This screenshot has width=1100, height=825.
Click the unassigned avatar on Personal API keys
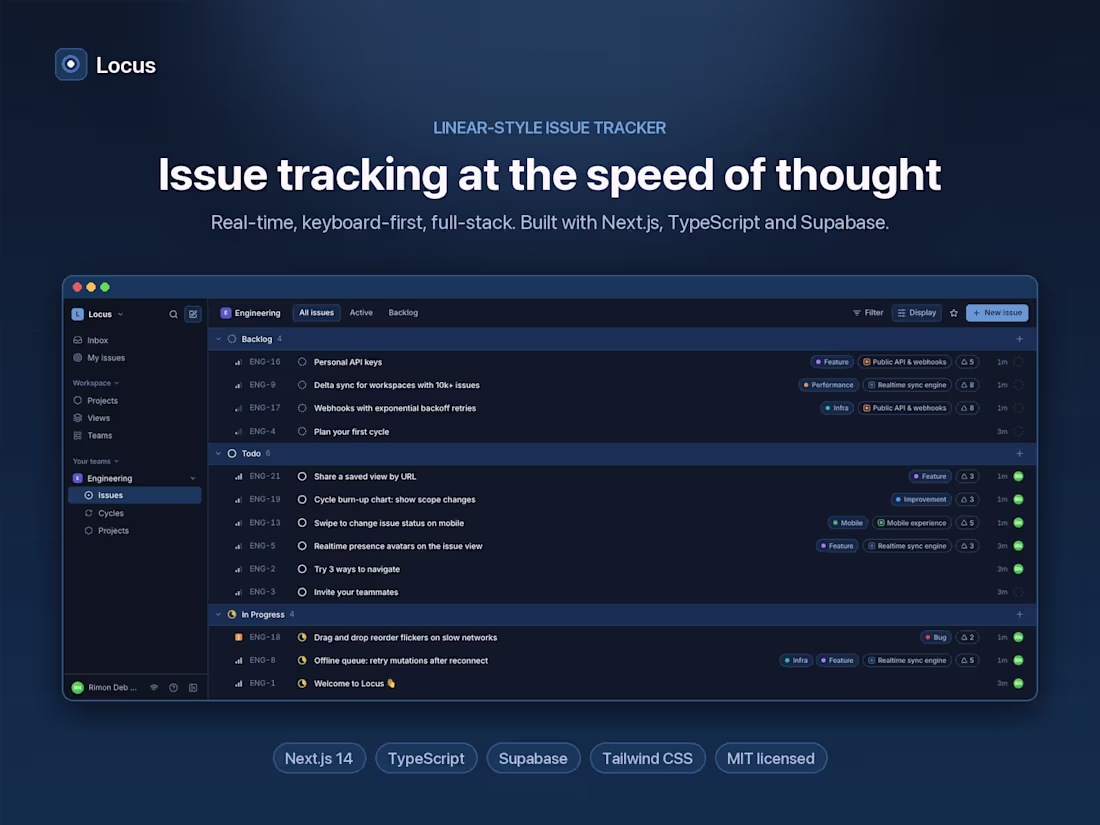click(1019, 362)
